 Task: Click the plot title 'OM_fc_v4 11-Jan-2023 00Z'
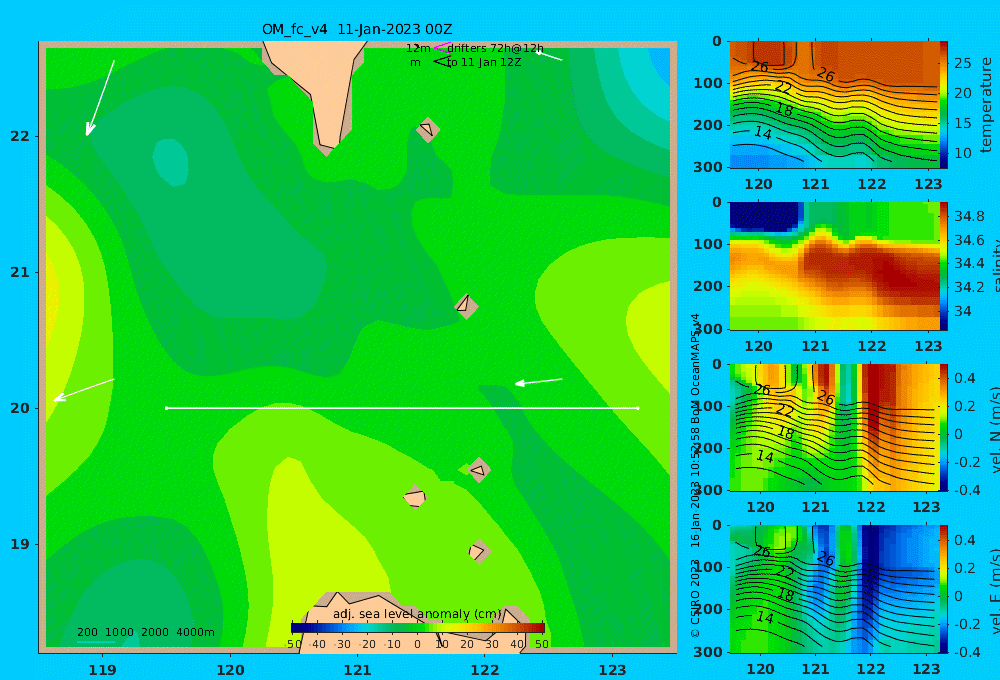click(357, 29)
